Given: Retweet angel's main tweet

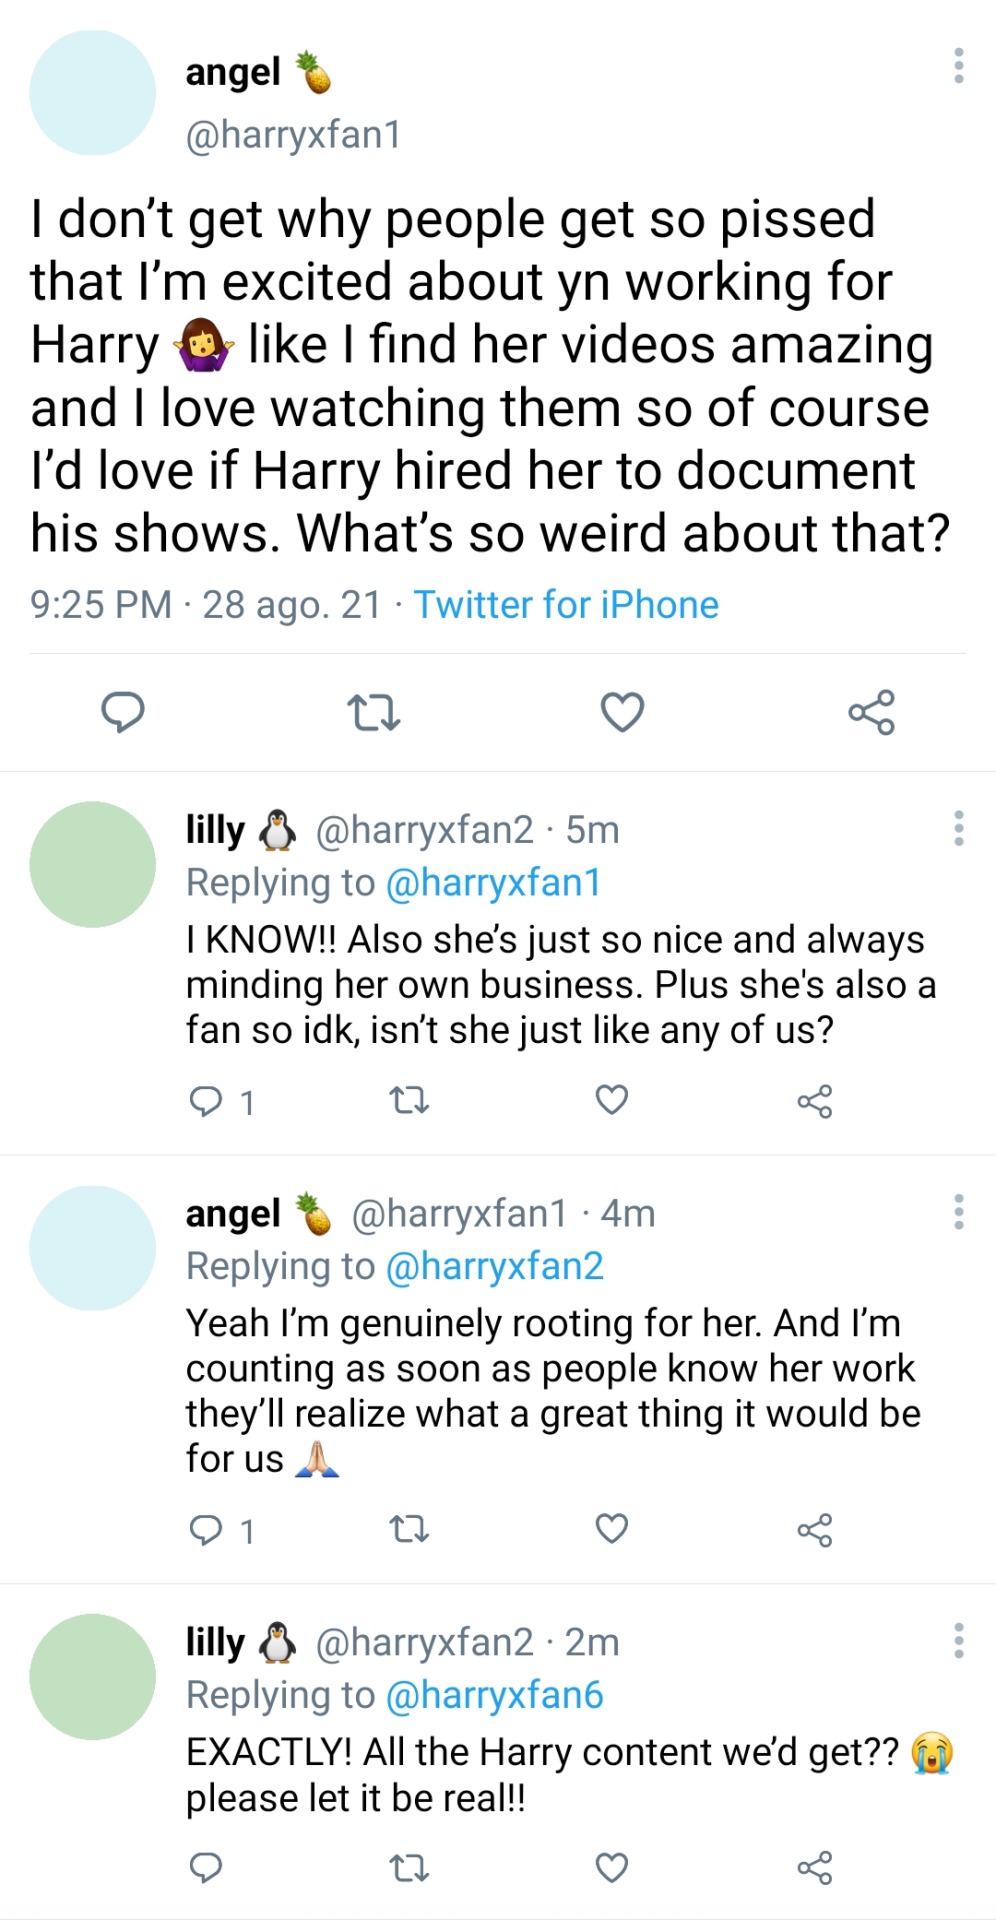Looking at the screenshot, I should 373,712.
